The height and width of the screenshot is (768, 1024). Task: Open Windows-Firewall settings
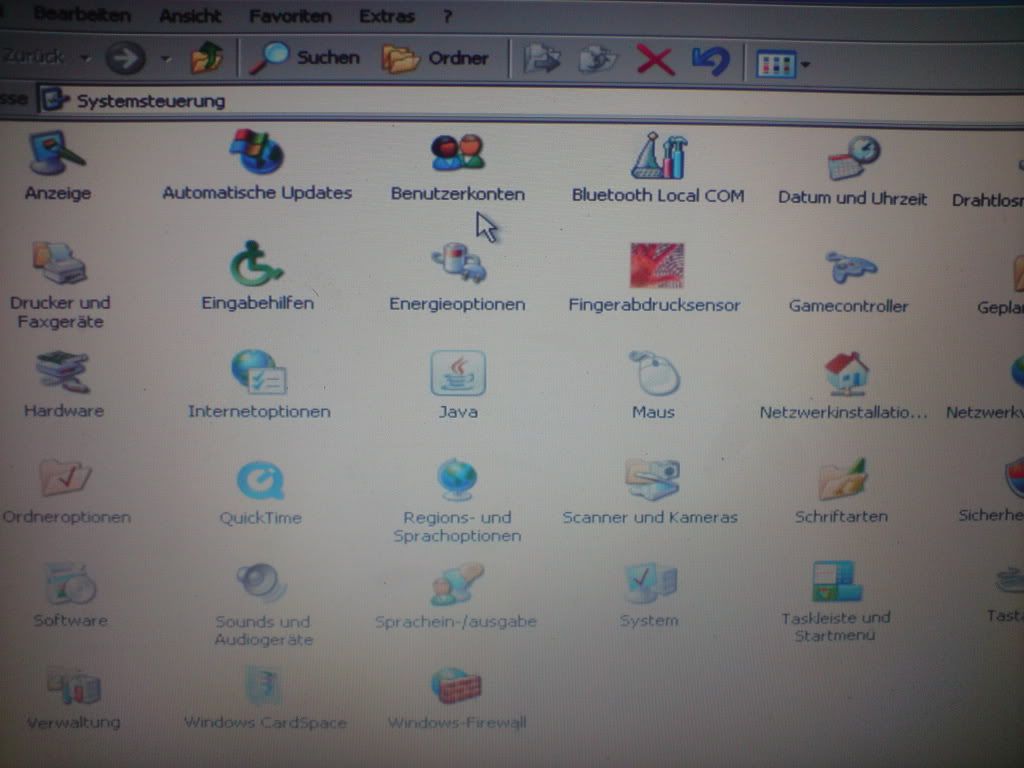(x=456, y=698)
